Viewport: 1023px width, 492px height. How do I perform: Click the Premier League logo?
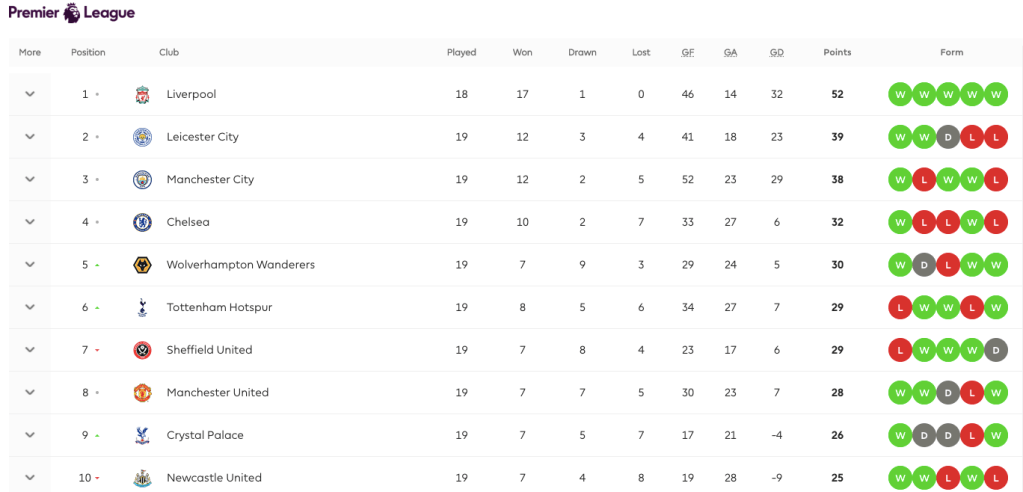point(71,13)
